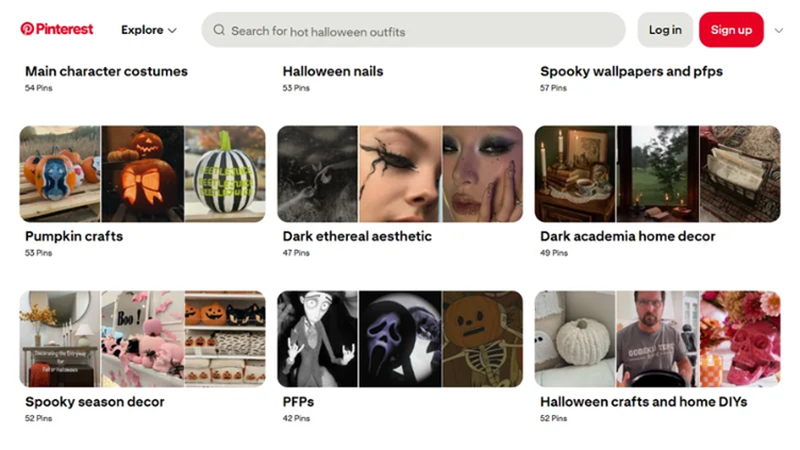
Task: Open the PFPs board title
Action: coord(298,402)
